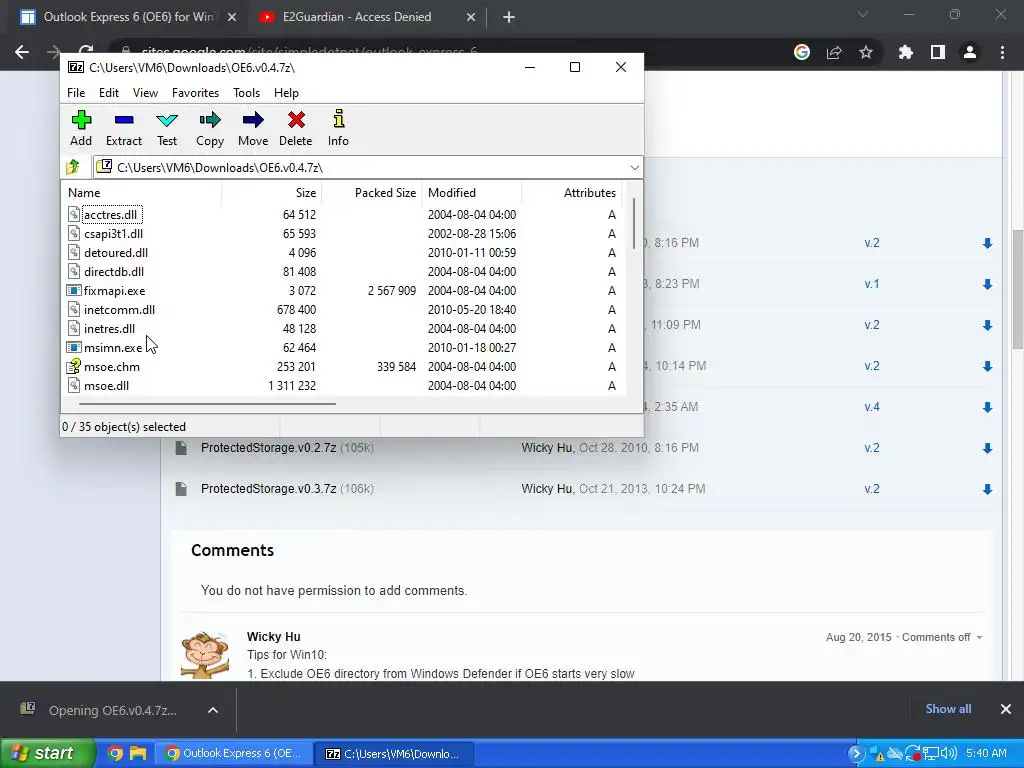Click the Chrome back arrow

tap(22, 52)
